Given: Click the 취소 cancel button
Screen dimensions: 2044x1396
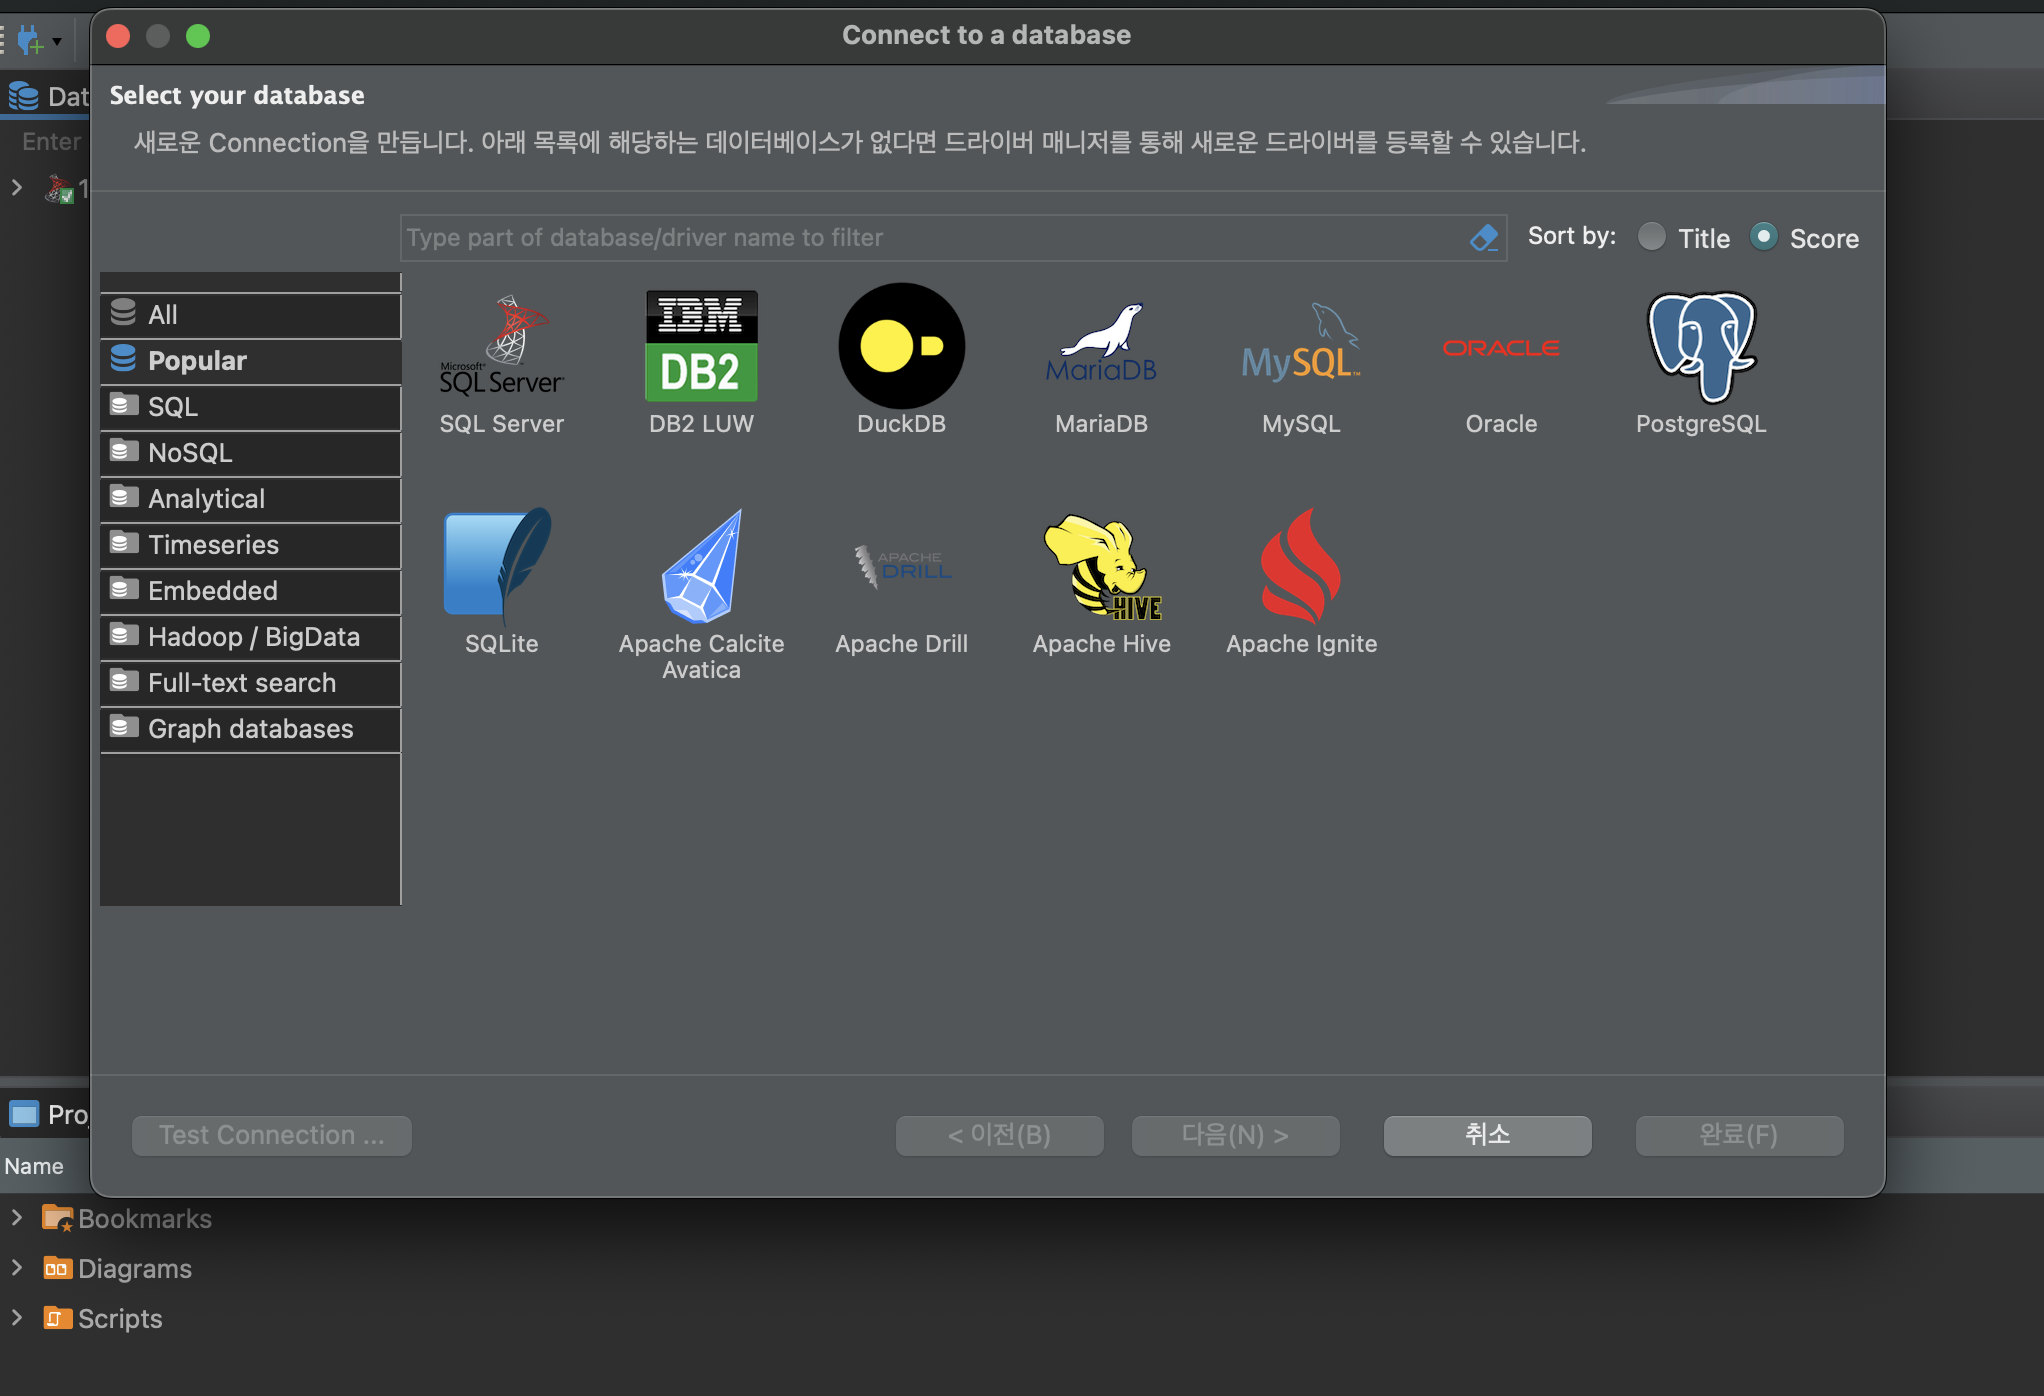Looking at the screenshot, I should pyautogui.click(x=1487, y=1135).
